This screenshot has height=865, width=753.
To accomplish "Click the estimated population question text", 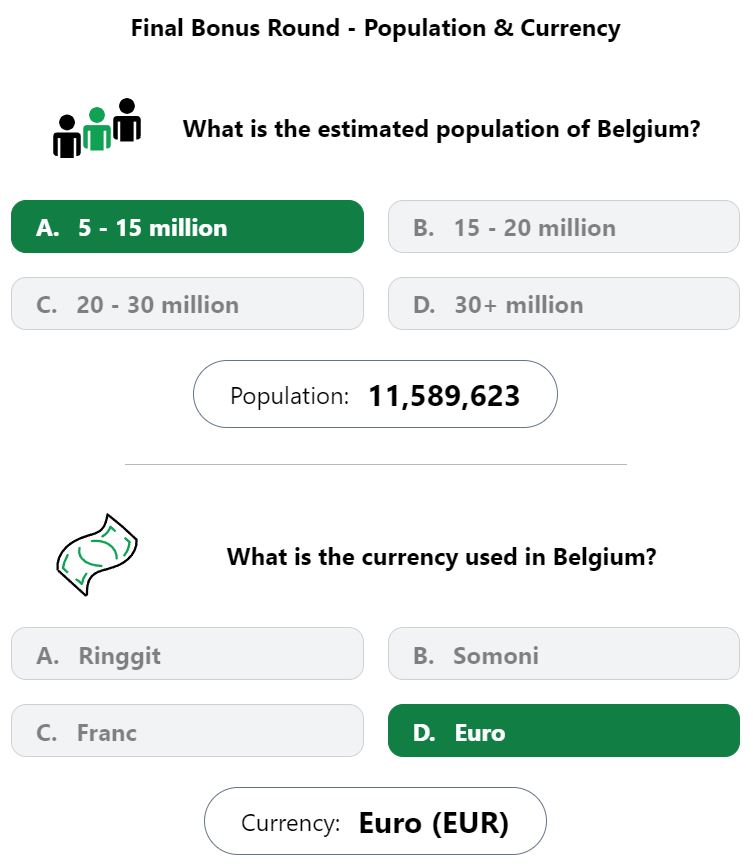I will (x=442, y=129).
